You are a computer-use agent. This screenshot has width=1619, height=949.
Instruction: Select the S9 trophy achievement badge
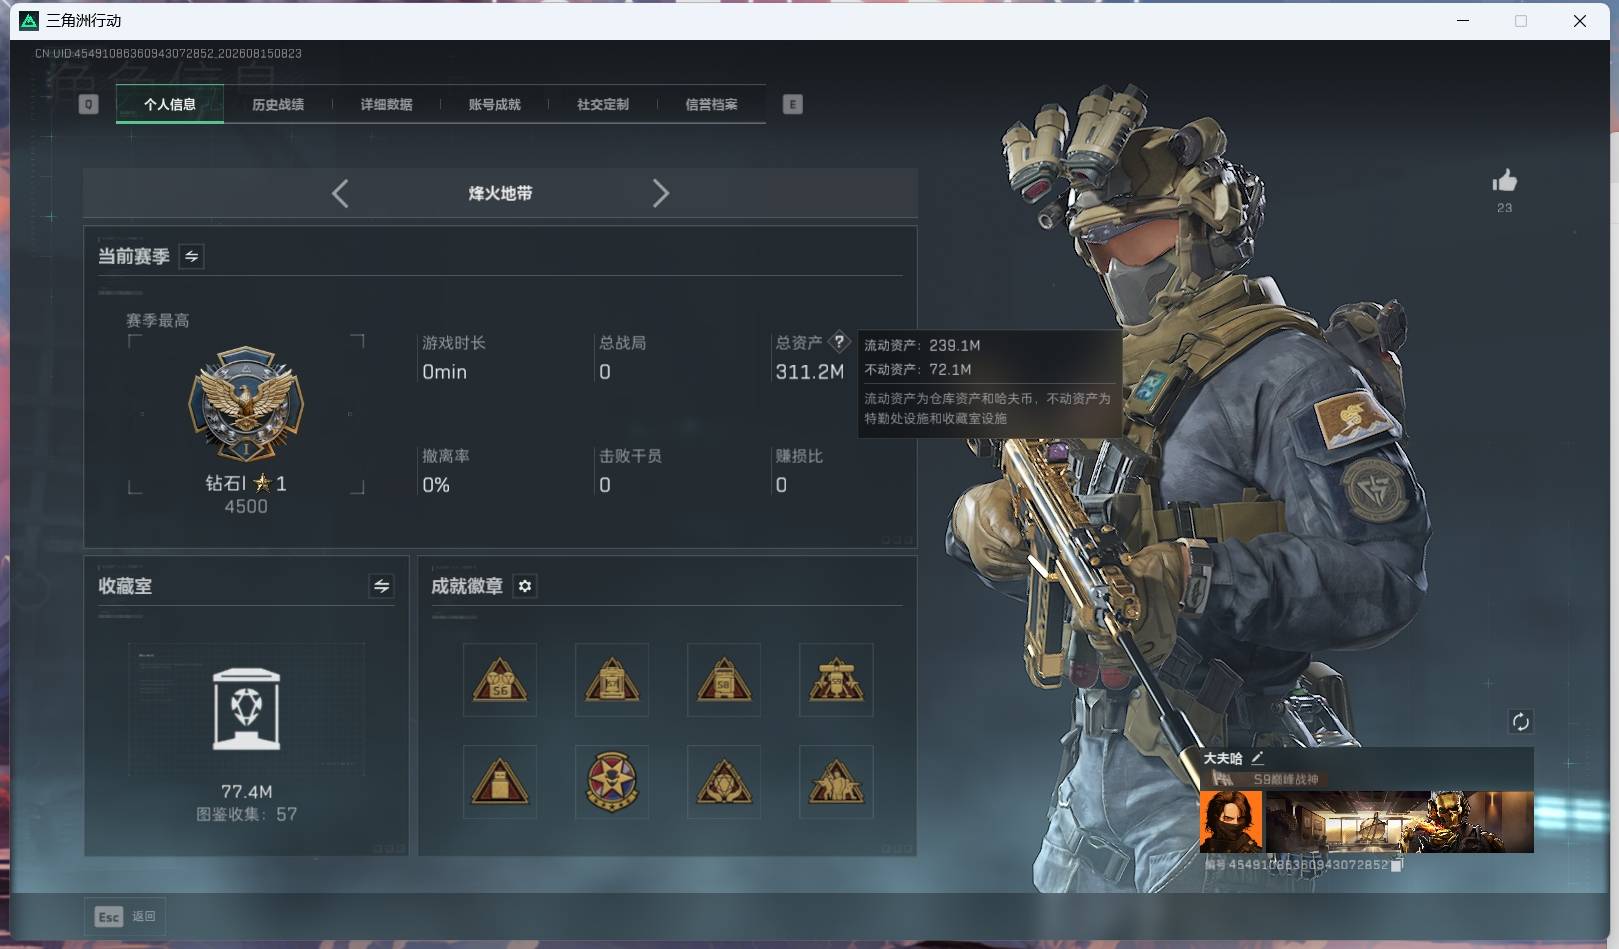point(836,680)
